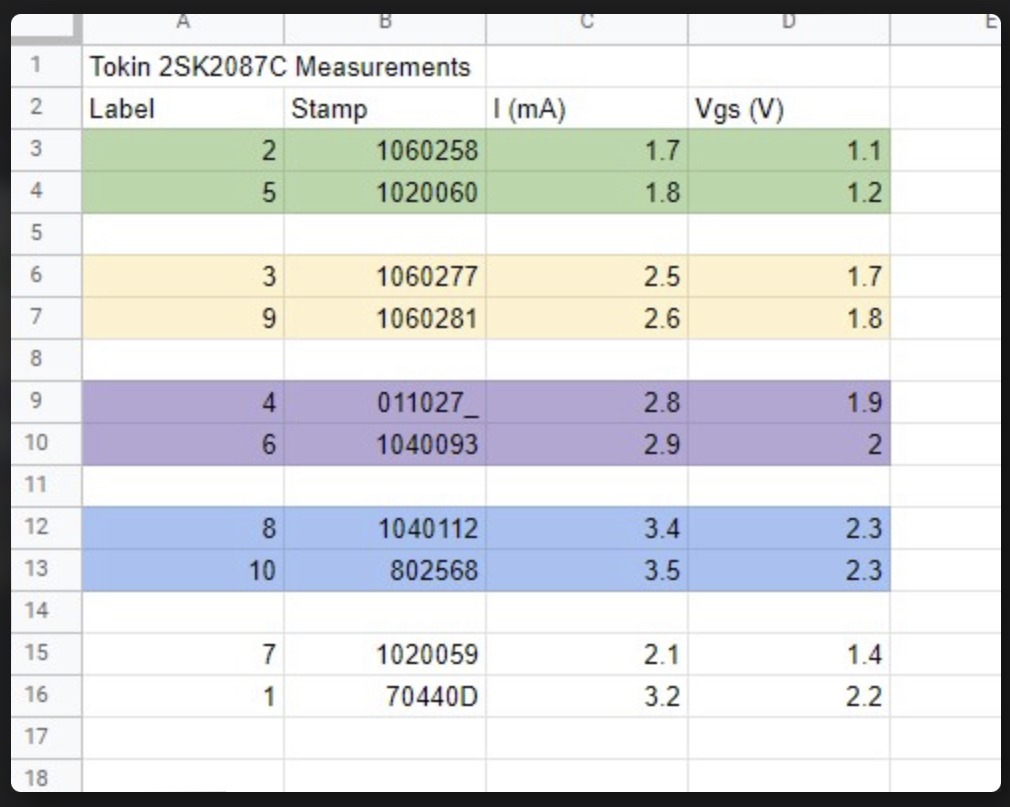Screen dimensions: 1010x807
Task: Select current value 2.8 in row 9
Action: [587, 402]
